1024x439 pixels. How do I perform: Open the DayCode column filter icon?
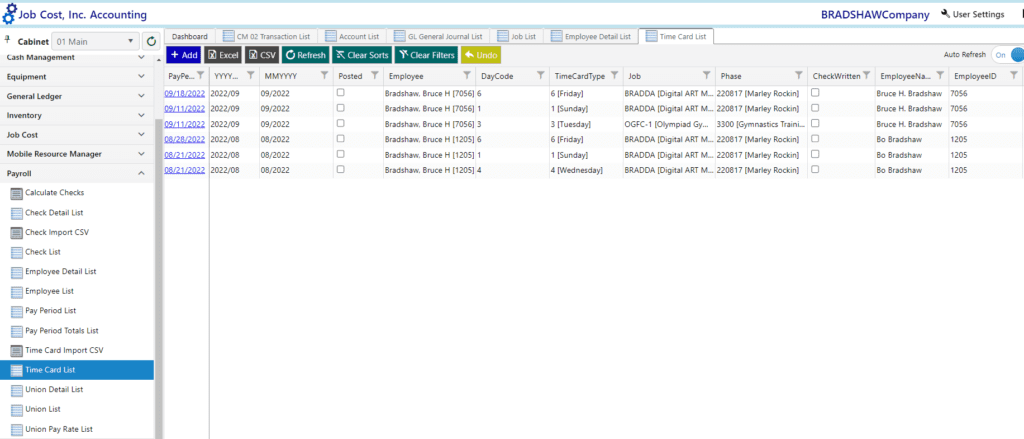(x=541, y=76)
